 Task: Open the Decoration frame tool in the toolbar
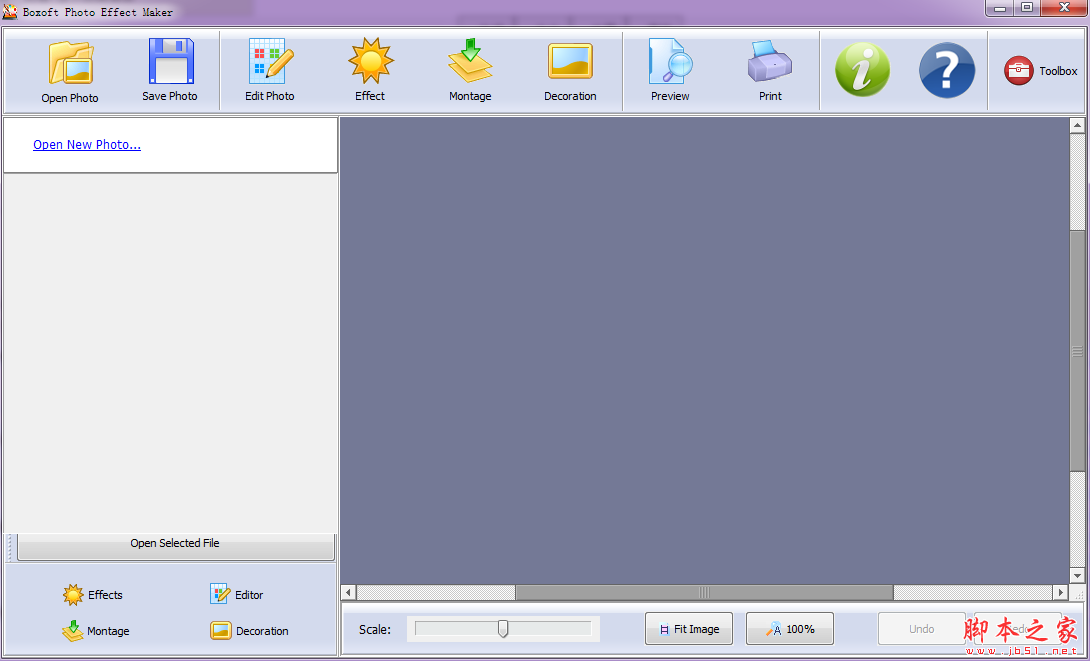(570, 61)
